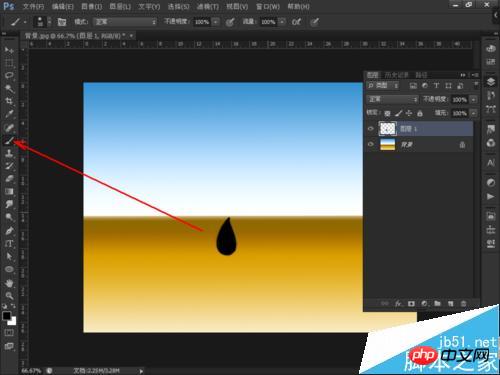
Task: Switch to the 历史记录 tab
Action: tap(397, 75)
